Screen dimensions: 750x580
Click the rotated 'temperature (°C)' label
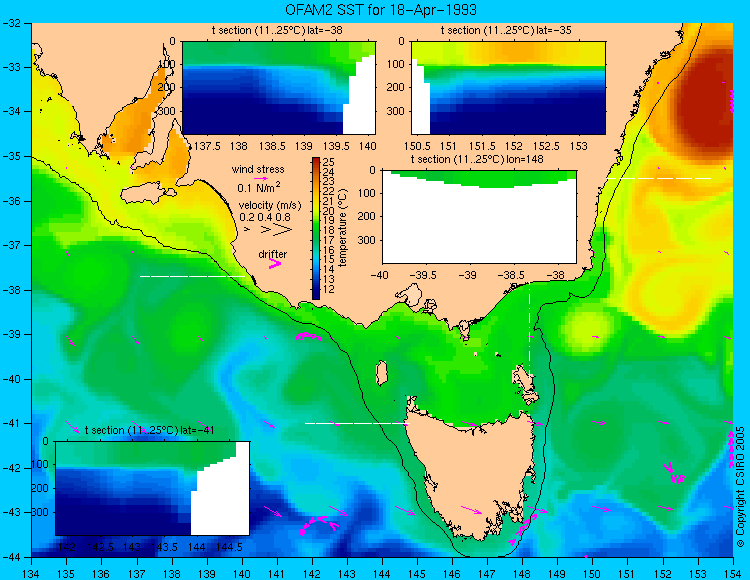point(343,227)
